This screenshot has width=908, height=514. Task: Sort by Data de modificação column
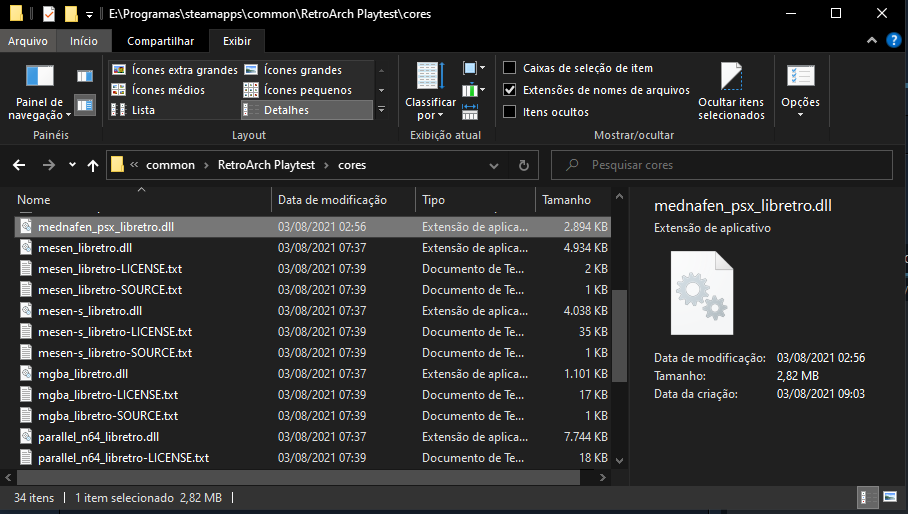[344, 200]
